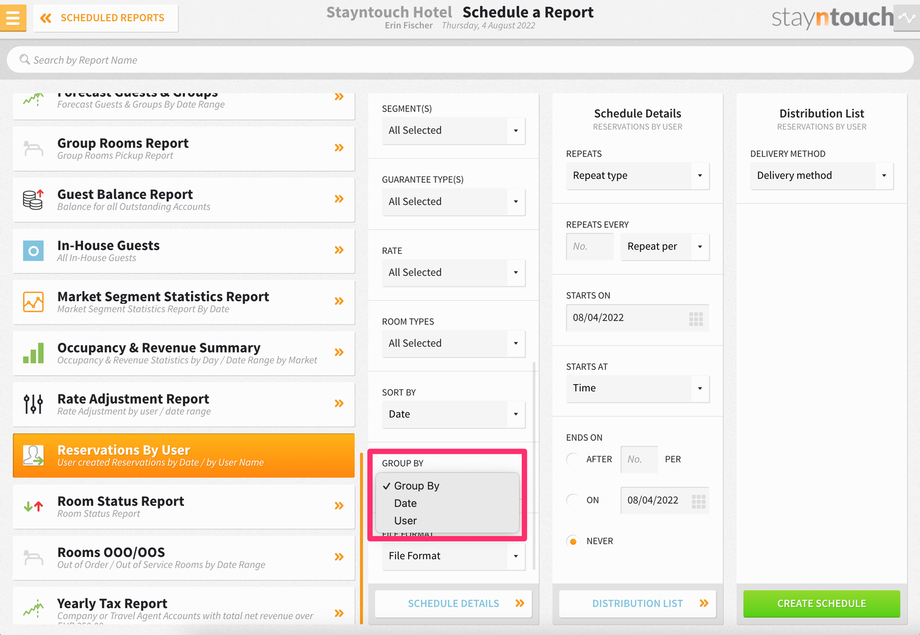This screenshot has width=920, height=635.
Task: Open the Repeat type dropdown
Action: 637,175
